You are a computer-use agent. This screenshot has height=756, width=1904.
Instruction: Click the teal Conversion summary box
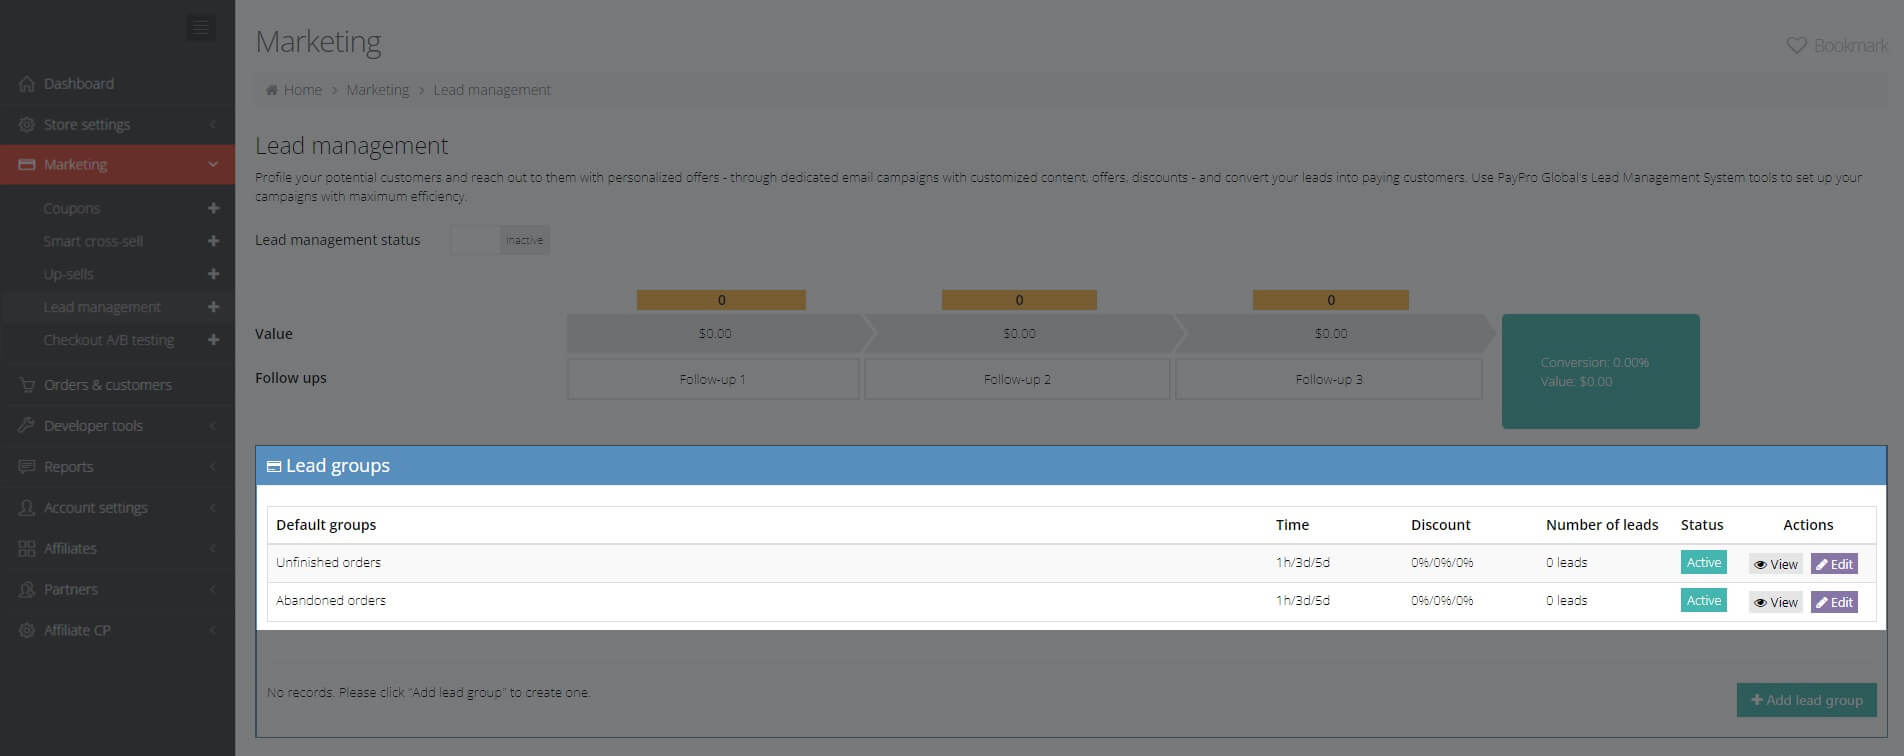pos(1600,372)
